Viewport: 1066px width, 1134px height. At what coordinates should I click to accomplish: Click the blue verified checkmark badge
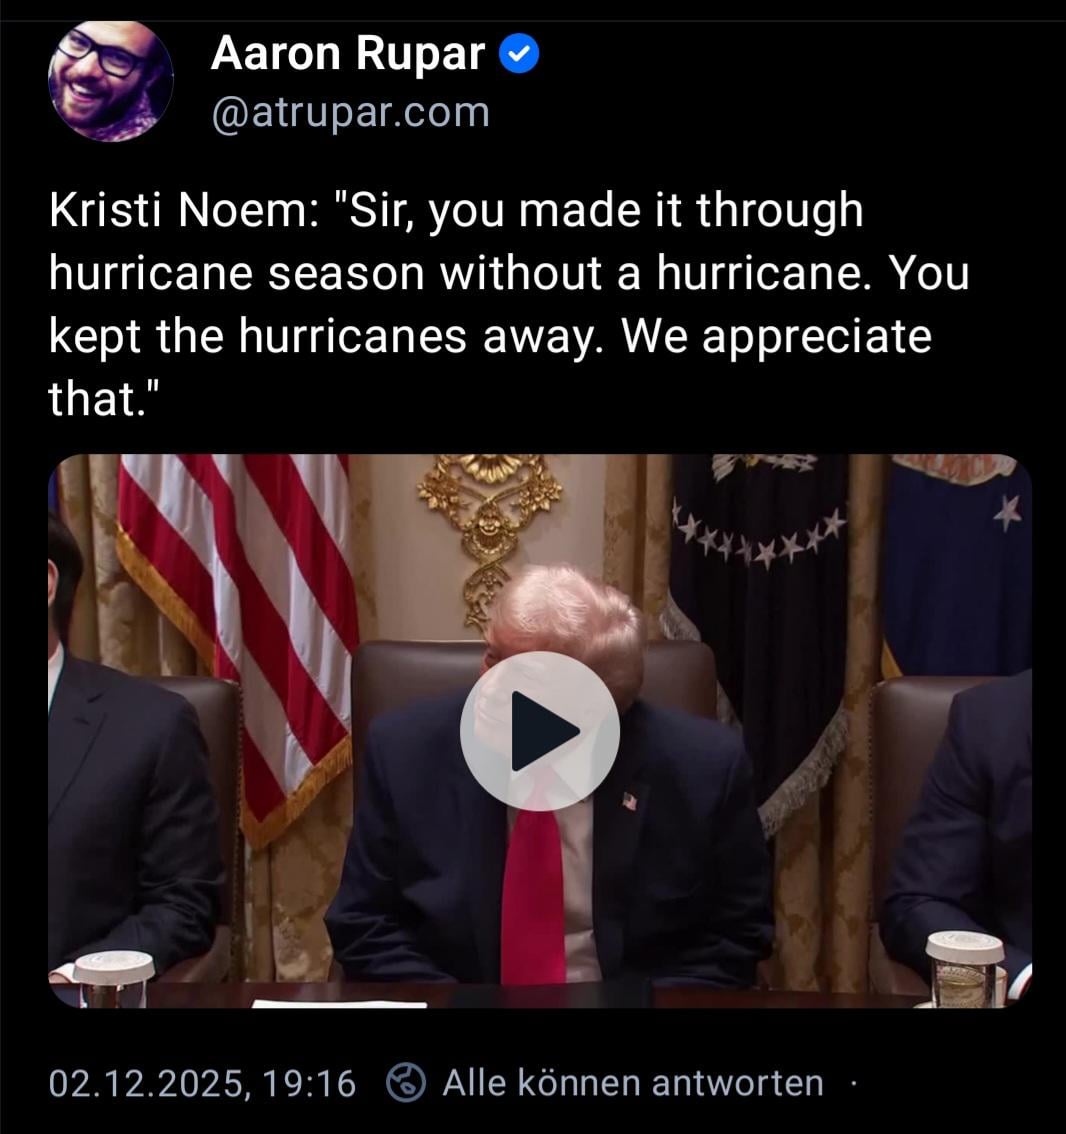pyautogui.click(x=519, y=54)
